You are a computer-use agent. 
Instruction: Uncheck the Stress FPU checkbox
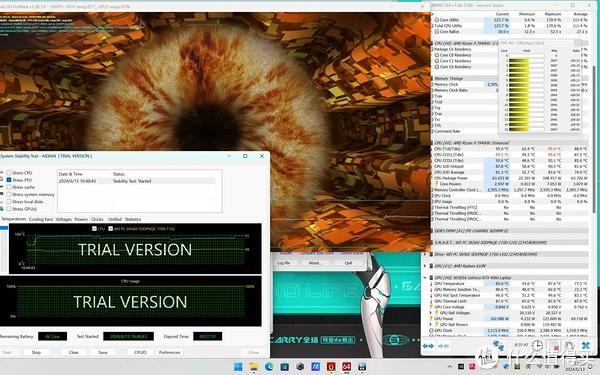coord(9,180)
